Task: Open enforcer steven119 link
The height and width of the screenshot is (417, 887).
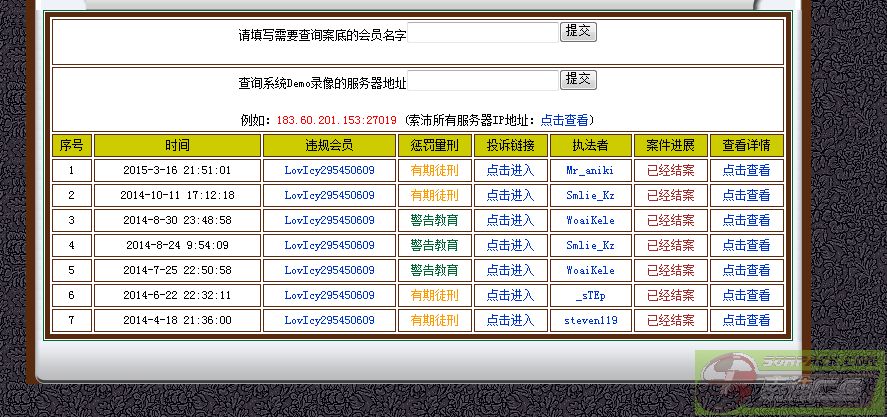Action: [590, 320]
